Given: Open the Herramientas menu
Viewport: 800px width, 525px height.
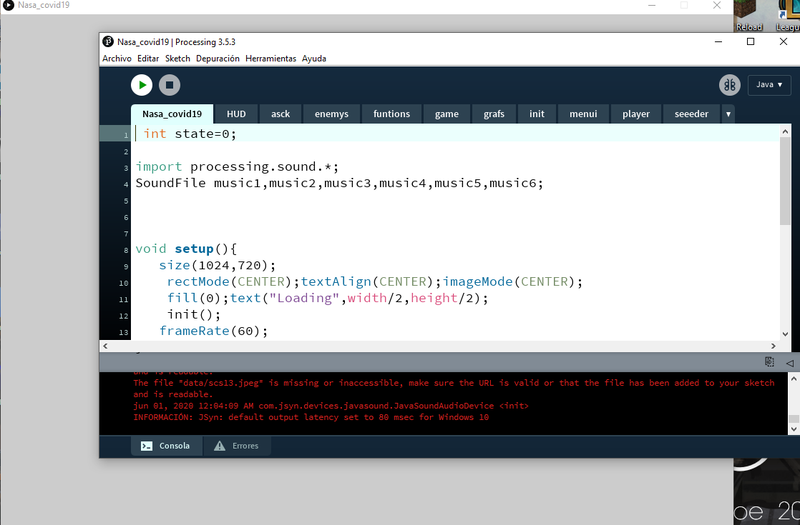Looking at the screenshot, I should (x=270, y=59).
